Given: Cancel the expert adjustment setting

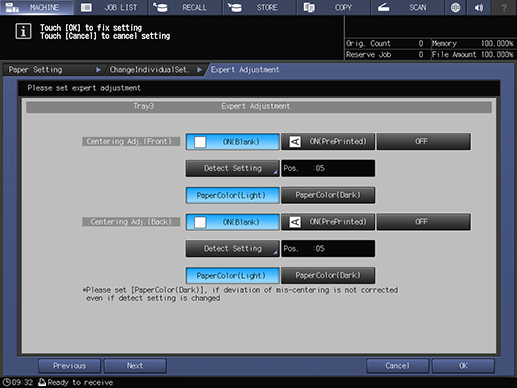Looking at the screenshot, I should [x=397, y=366].
